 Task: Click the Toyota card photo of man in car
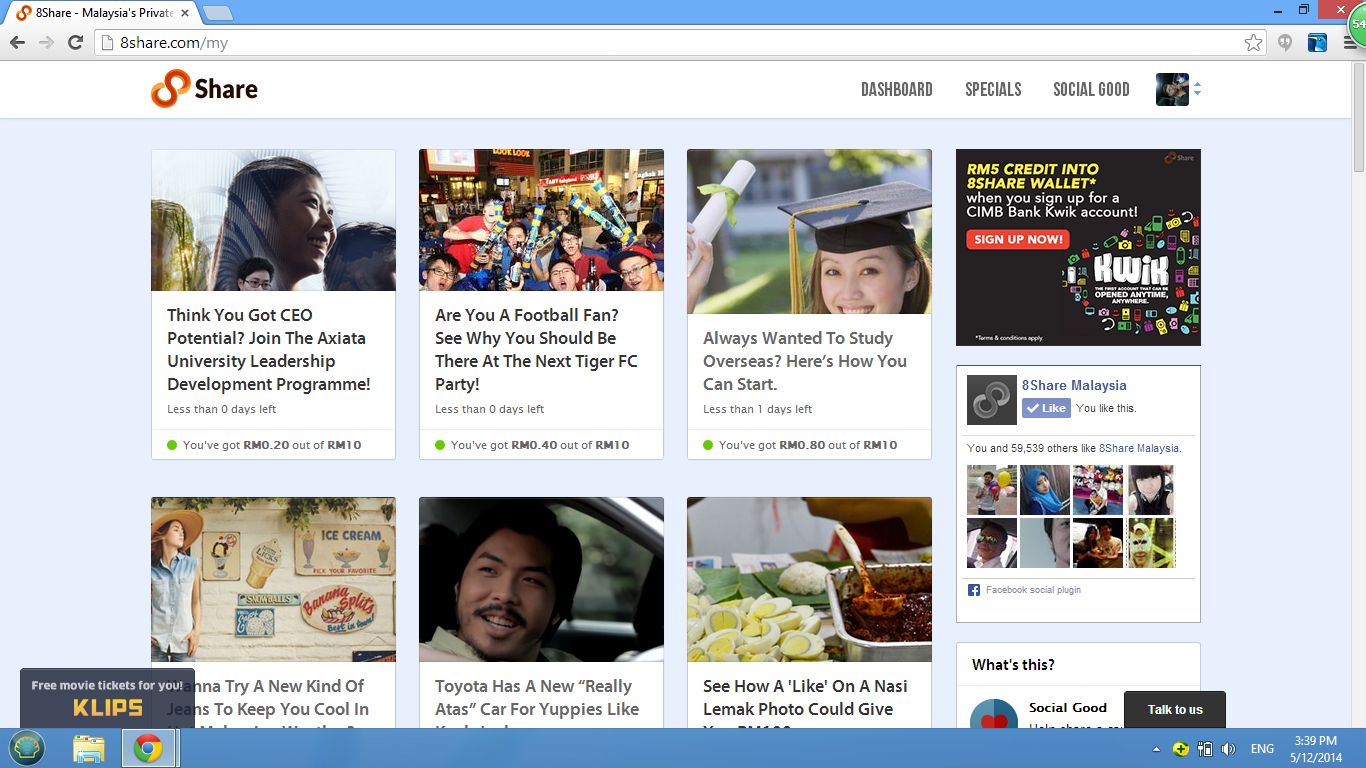tap(541, 580)
